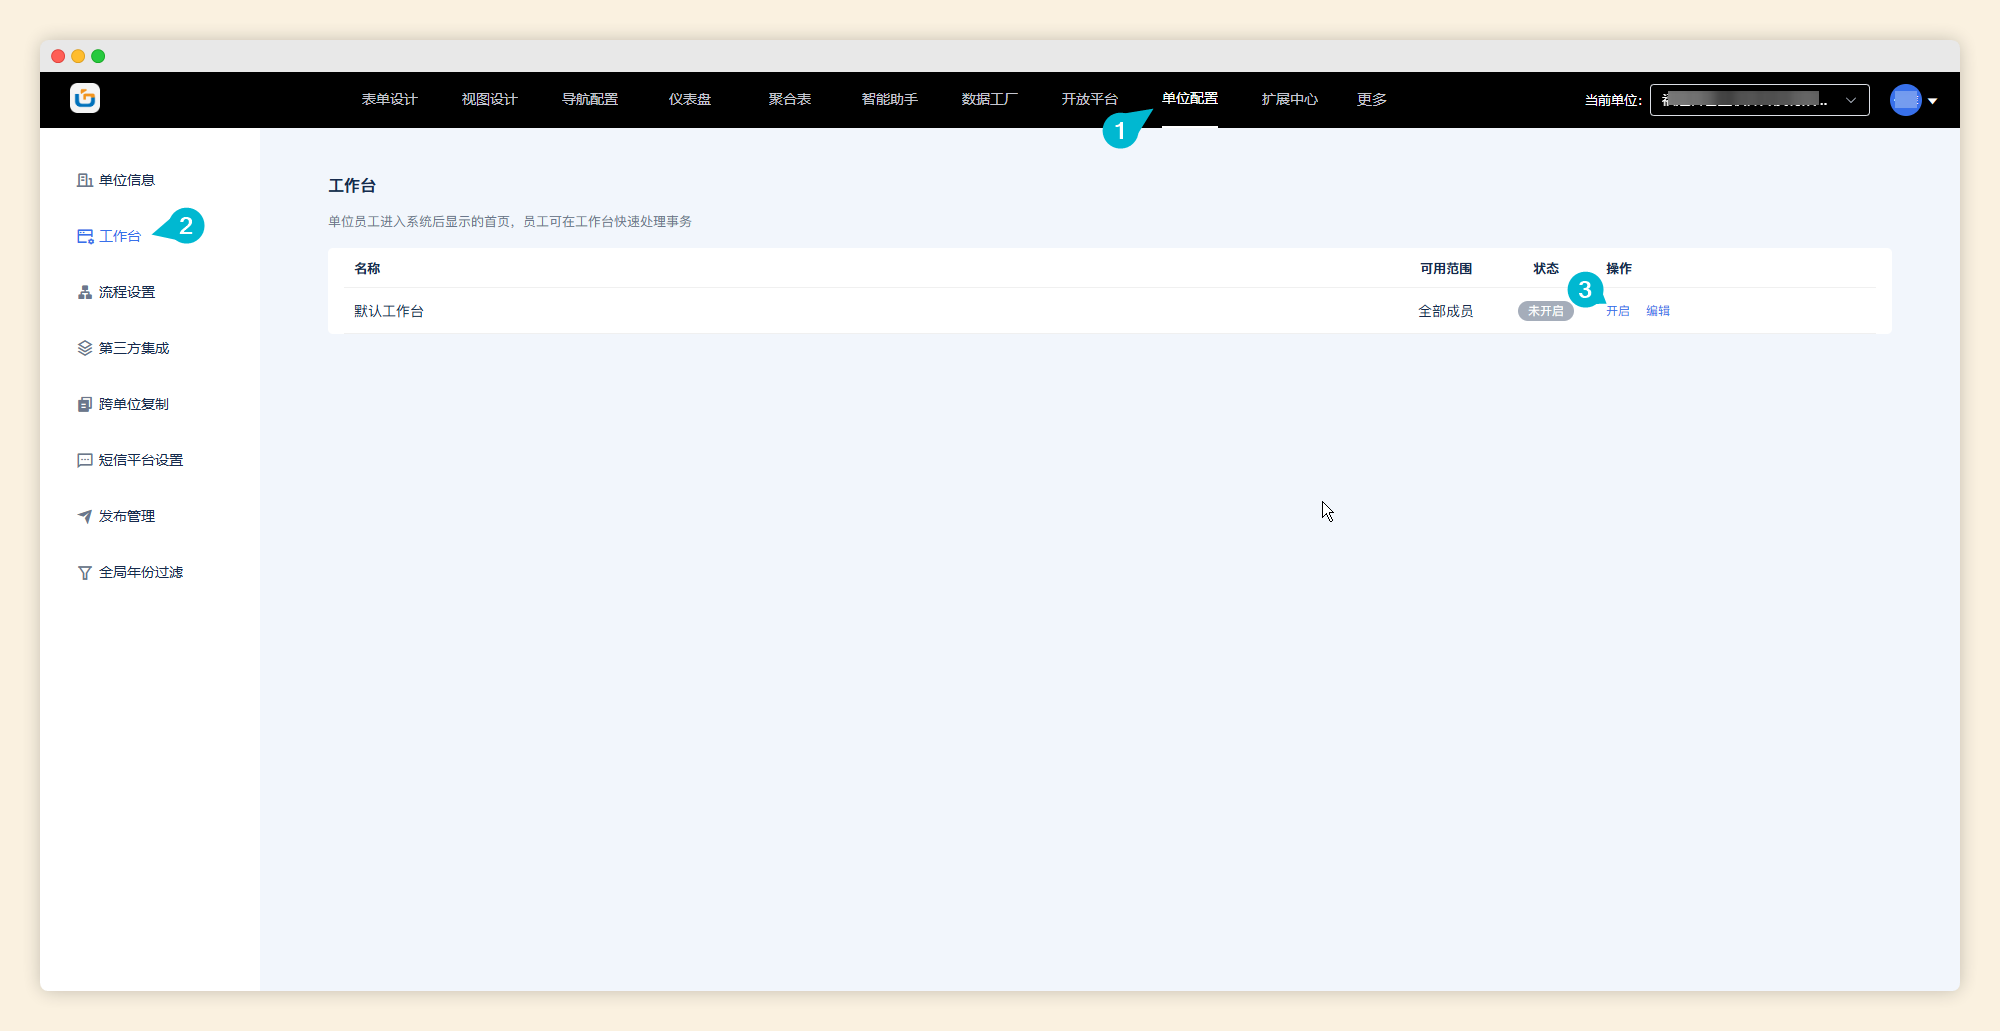This screenshot has height=1031, width=2000.
Task: Click the 第三方集成 layers icon
Action: tap(85, 348)
